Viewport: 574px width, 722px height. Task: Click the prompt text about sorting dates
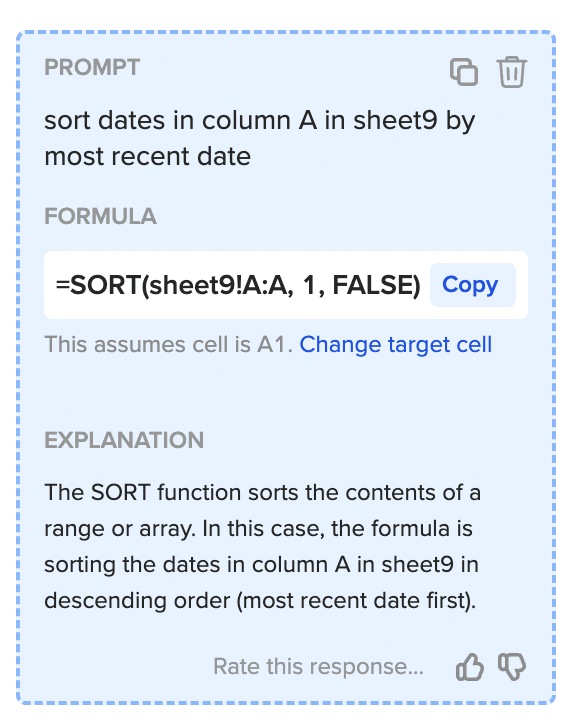pyautogui.click(x=260, y=138)
